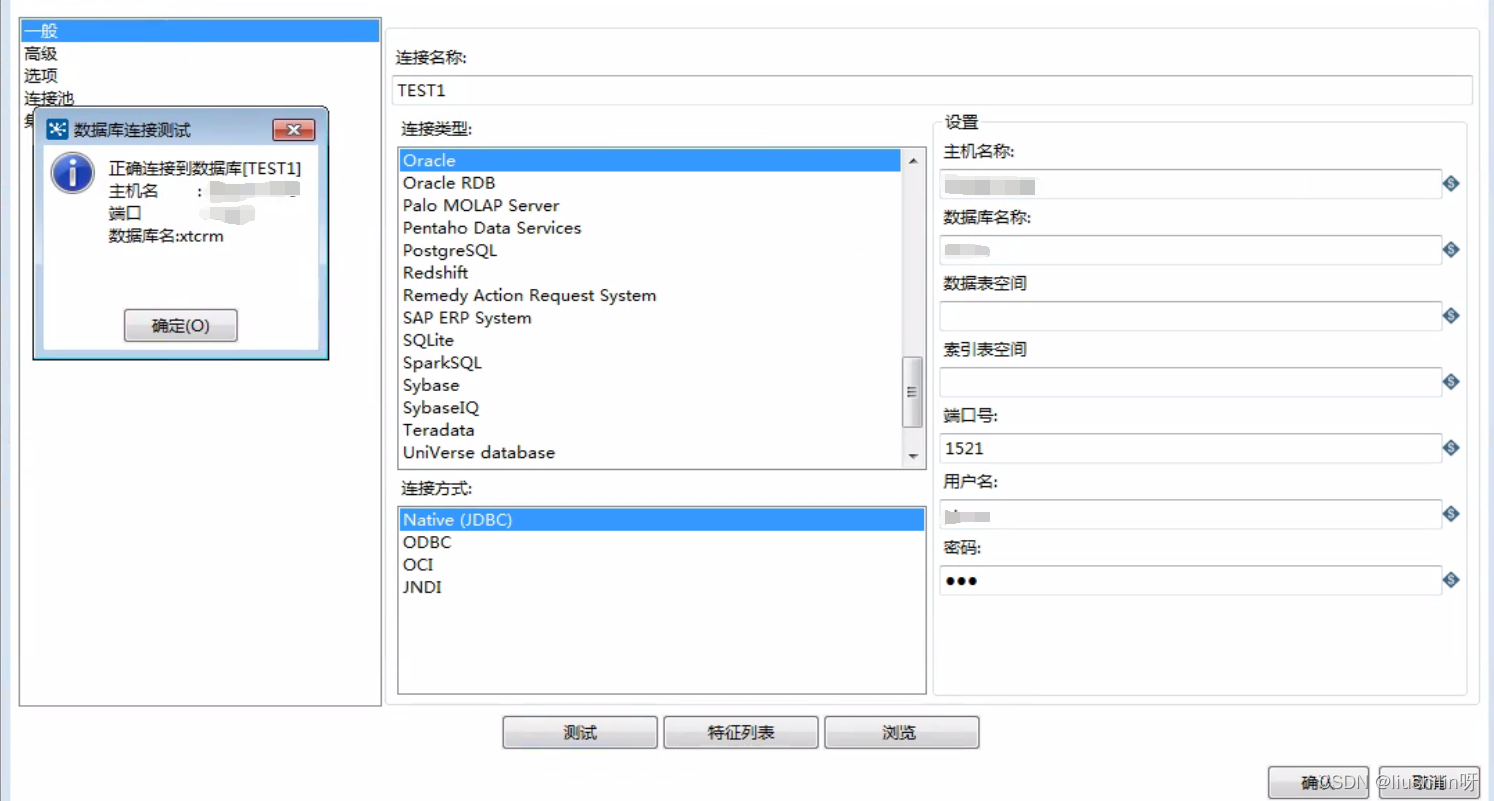Choose Native (JDBC) connection method
The width and height of the screenshot is (1494, 801).
457,519
